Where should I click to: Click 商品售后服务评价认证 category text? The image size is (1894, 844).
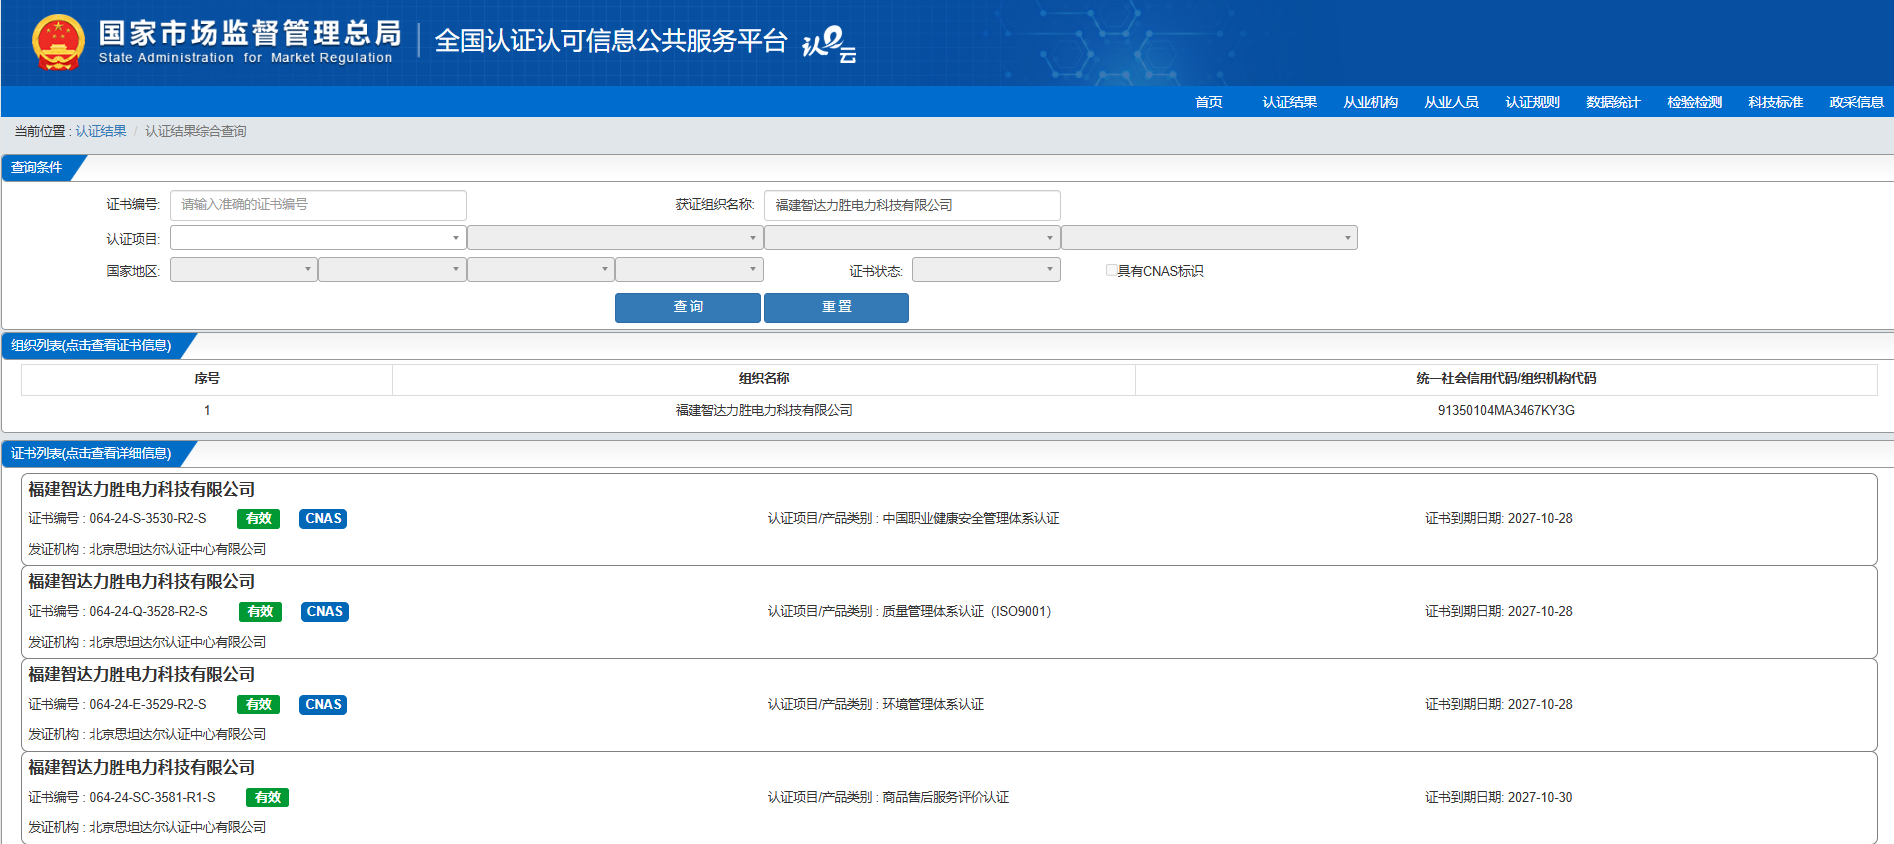[x=946, y=798]
